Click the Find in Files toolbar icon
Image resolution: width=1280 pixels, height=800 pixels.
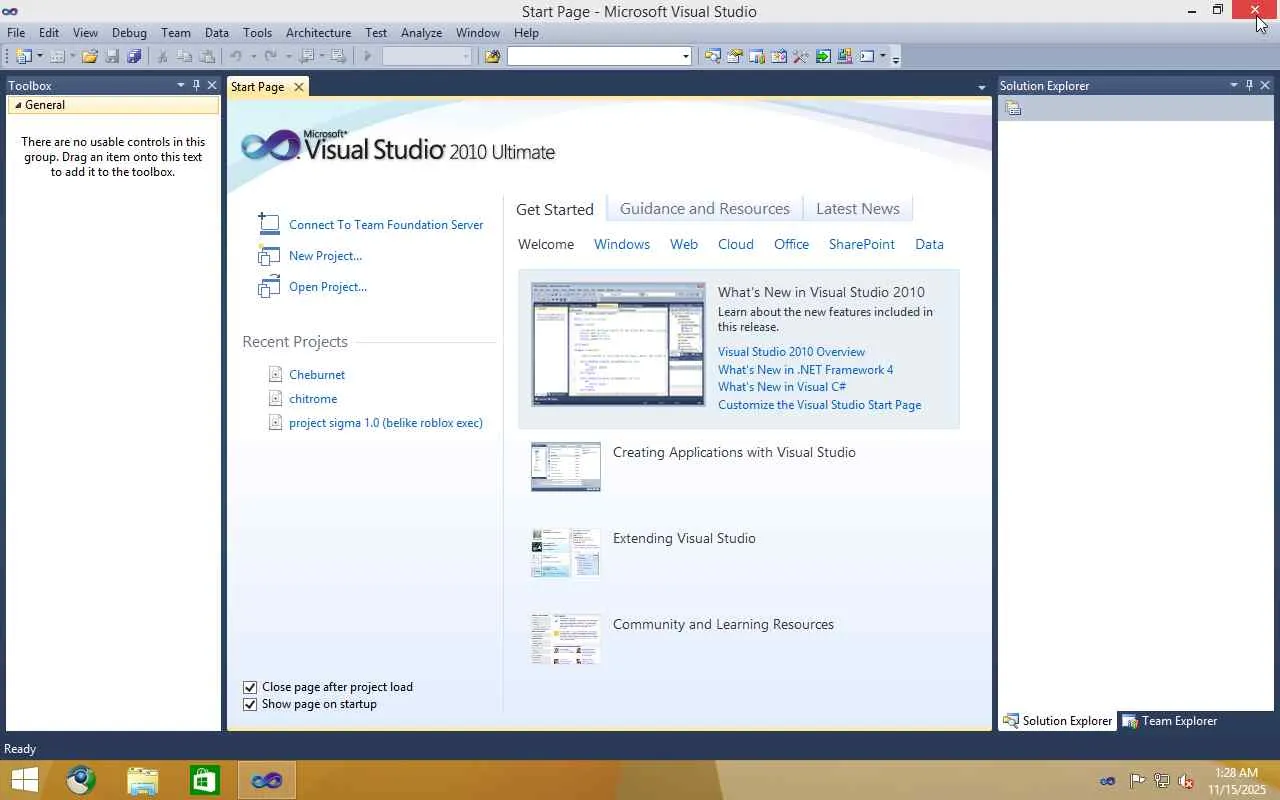(x=492, y=57)
